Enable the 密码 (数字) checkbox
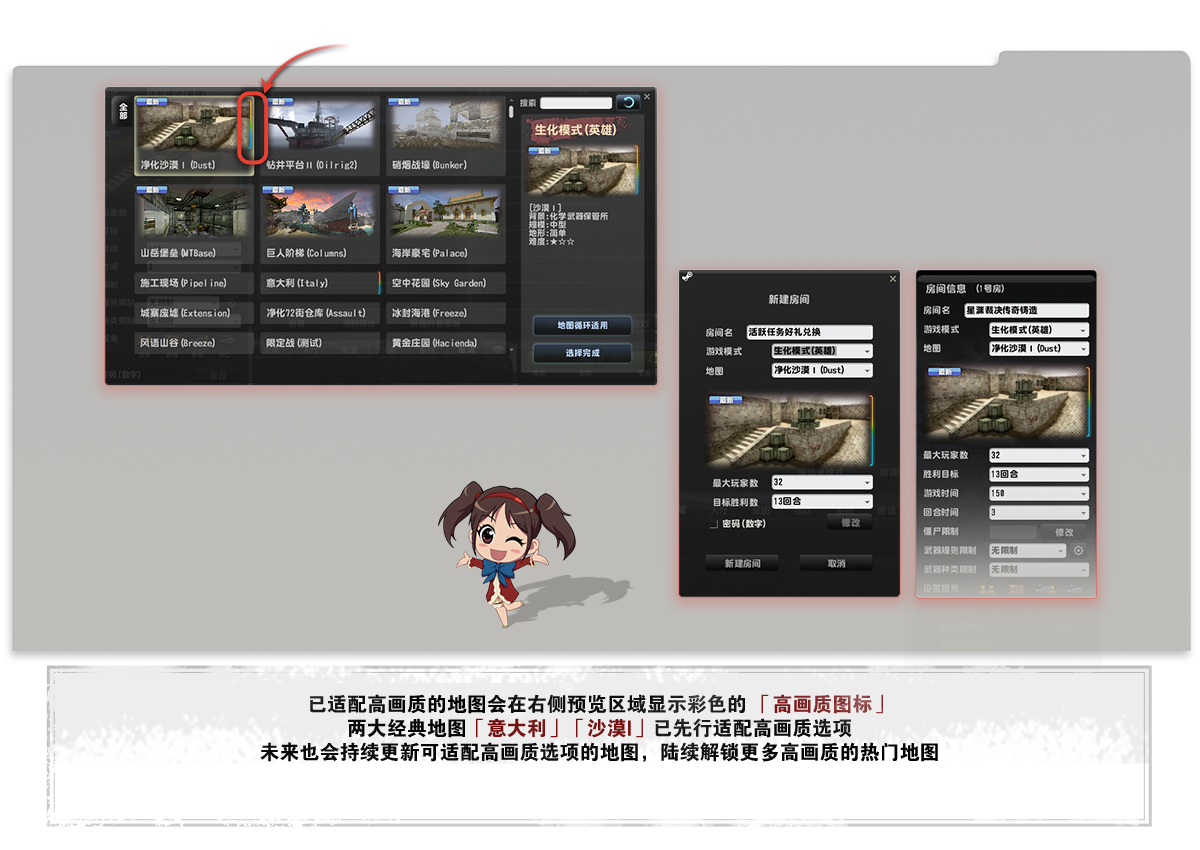The width and height of the screenshot is (1200, 850). pos(713,523)
